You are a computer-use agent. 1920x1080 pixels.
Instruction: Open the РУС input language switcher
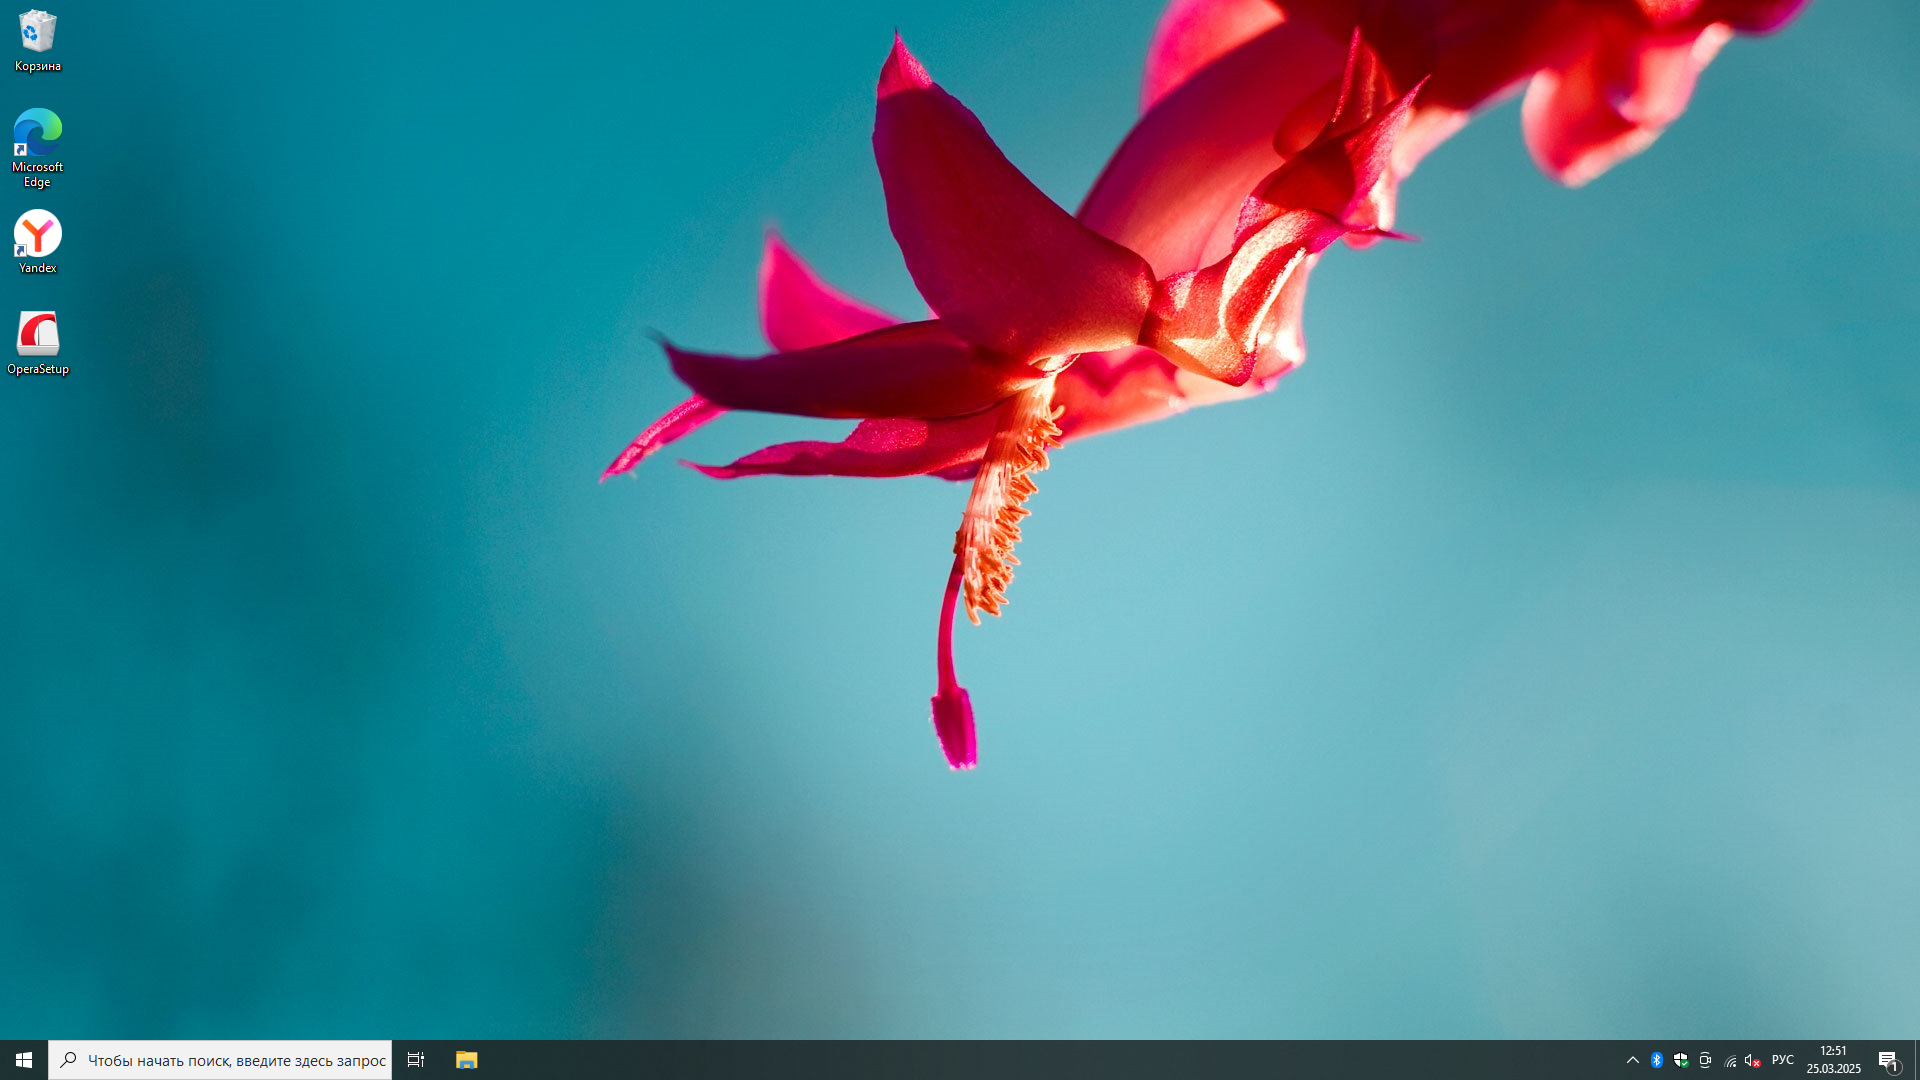[1782, 1060]
